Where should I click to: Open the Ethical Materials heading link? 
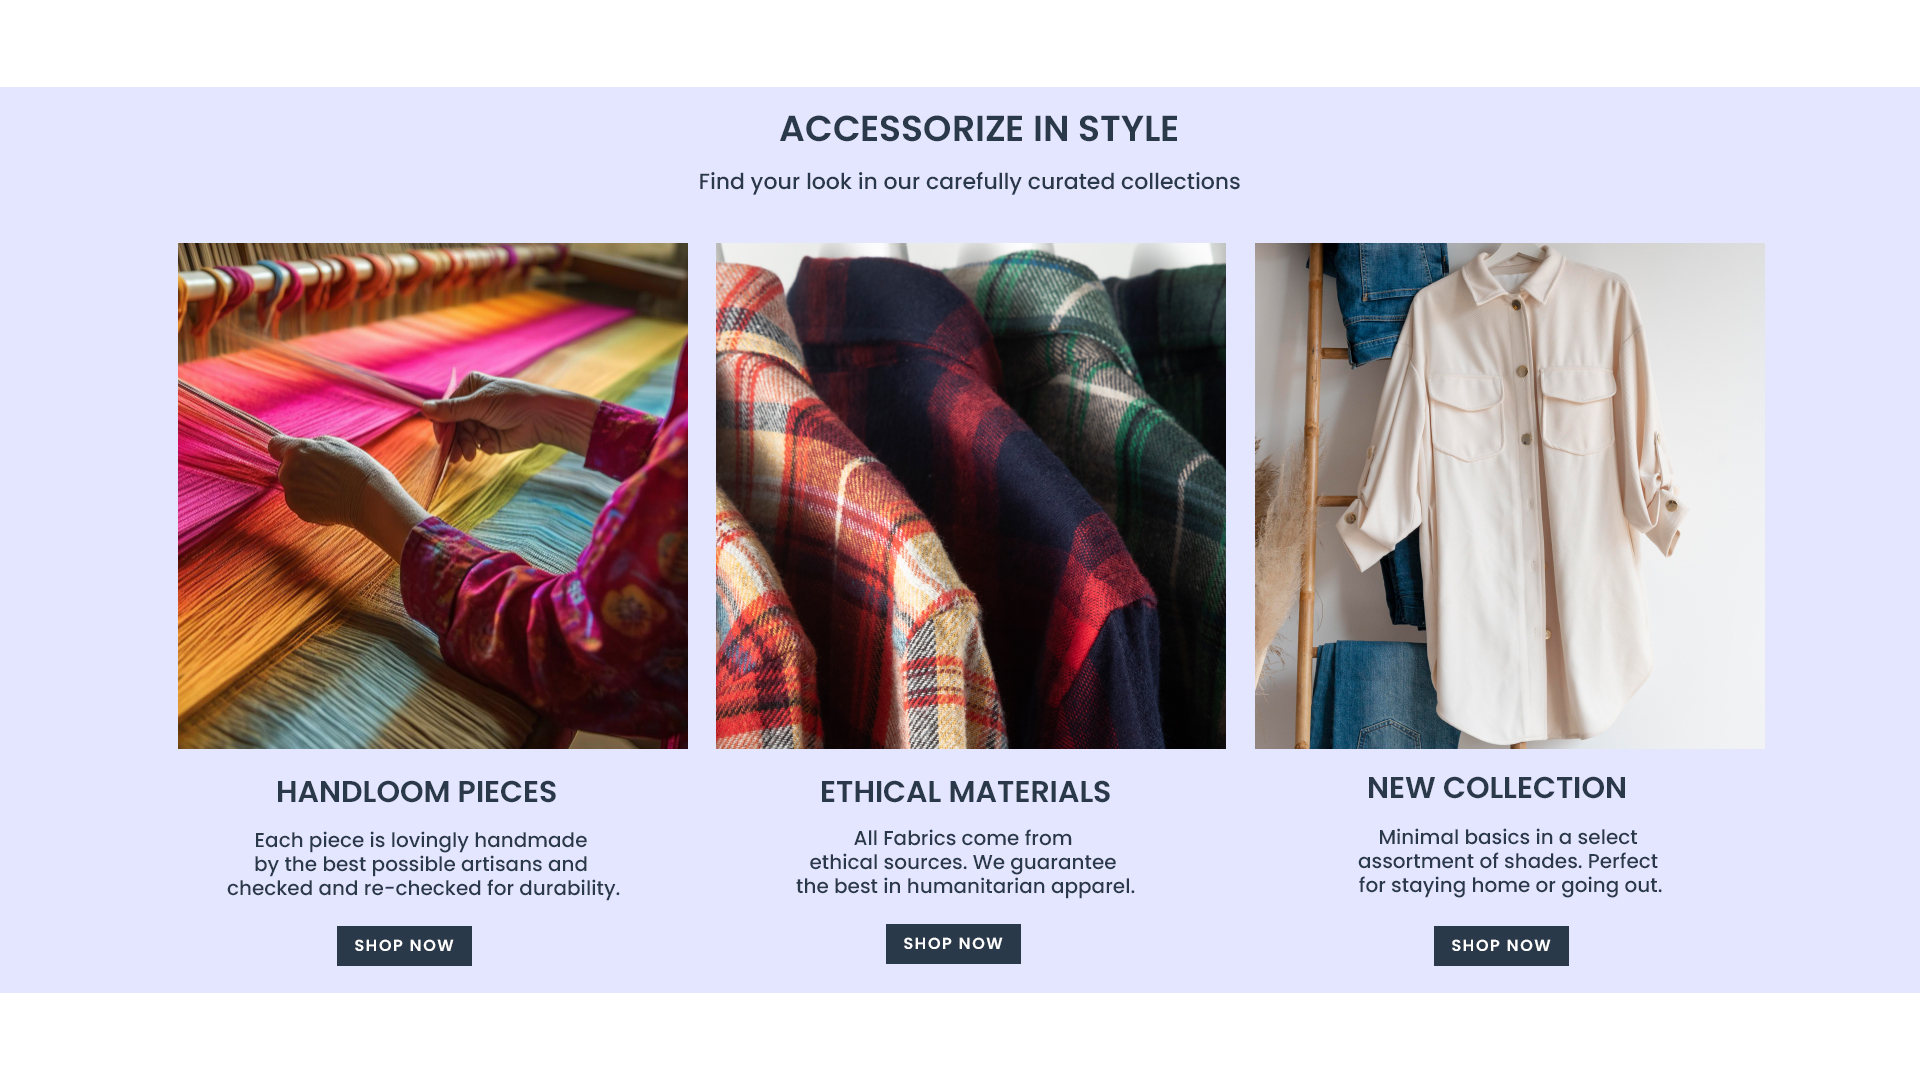point(965,792)
